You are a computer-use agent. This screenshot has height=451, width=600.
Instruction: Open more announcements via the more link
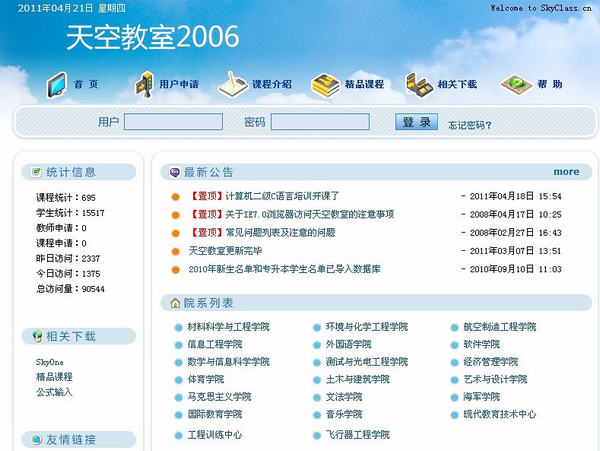566,172
